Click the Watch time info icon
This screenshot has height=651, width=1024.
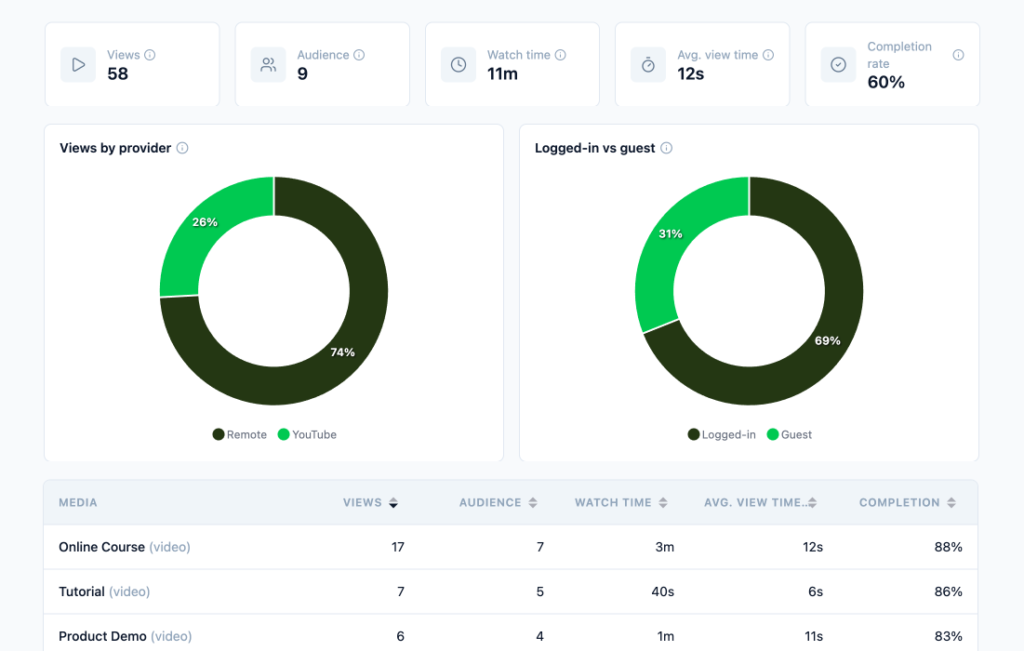[x=560, y=55]
